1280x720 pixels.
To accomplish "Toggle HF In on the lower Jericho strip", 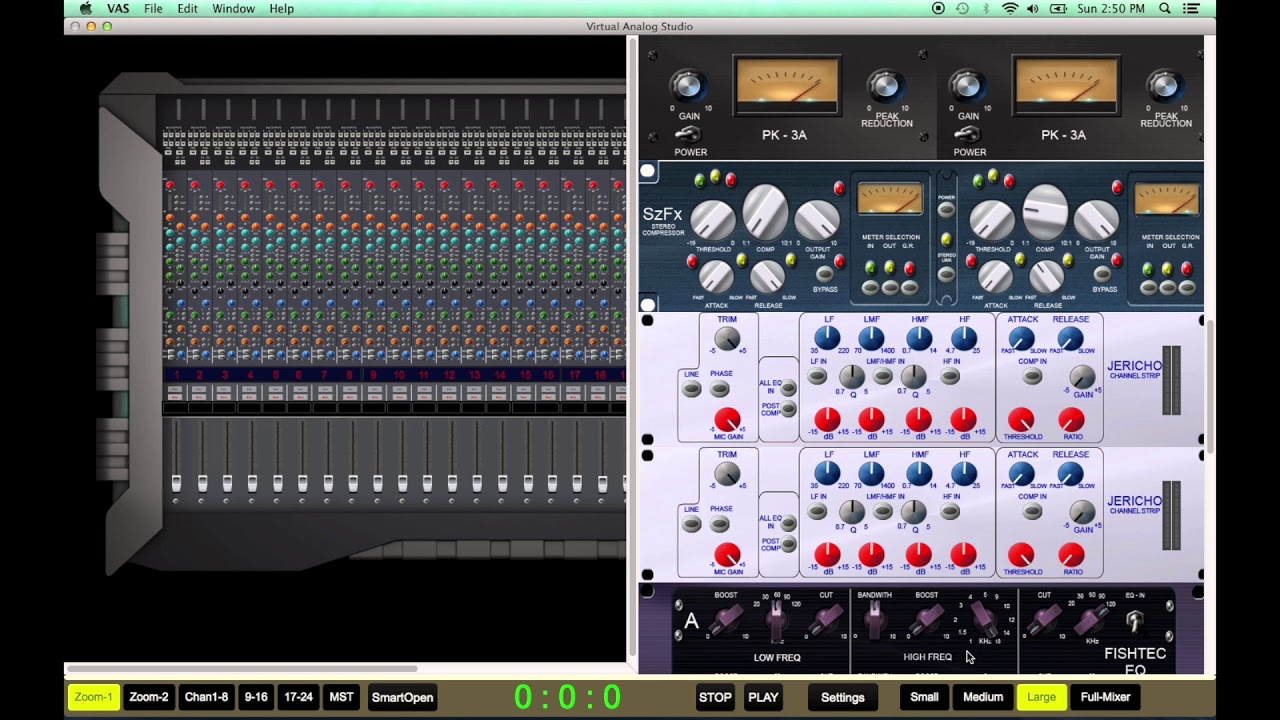I will (x=950, y=512).
